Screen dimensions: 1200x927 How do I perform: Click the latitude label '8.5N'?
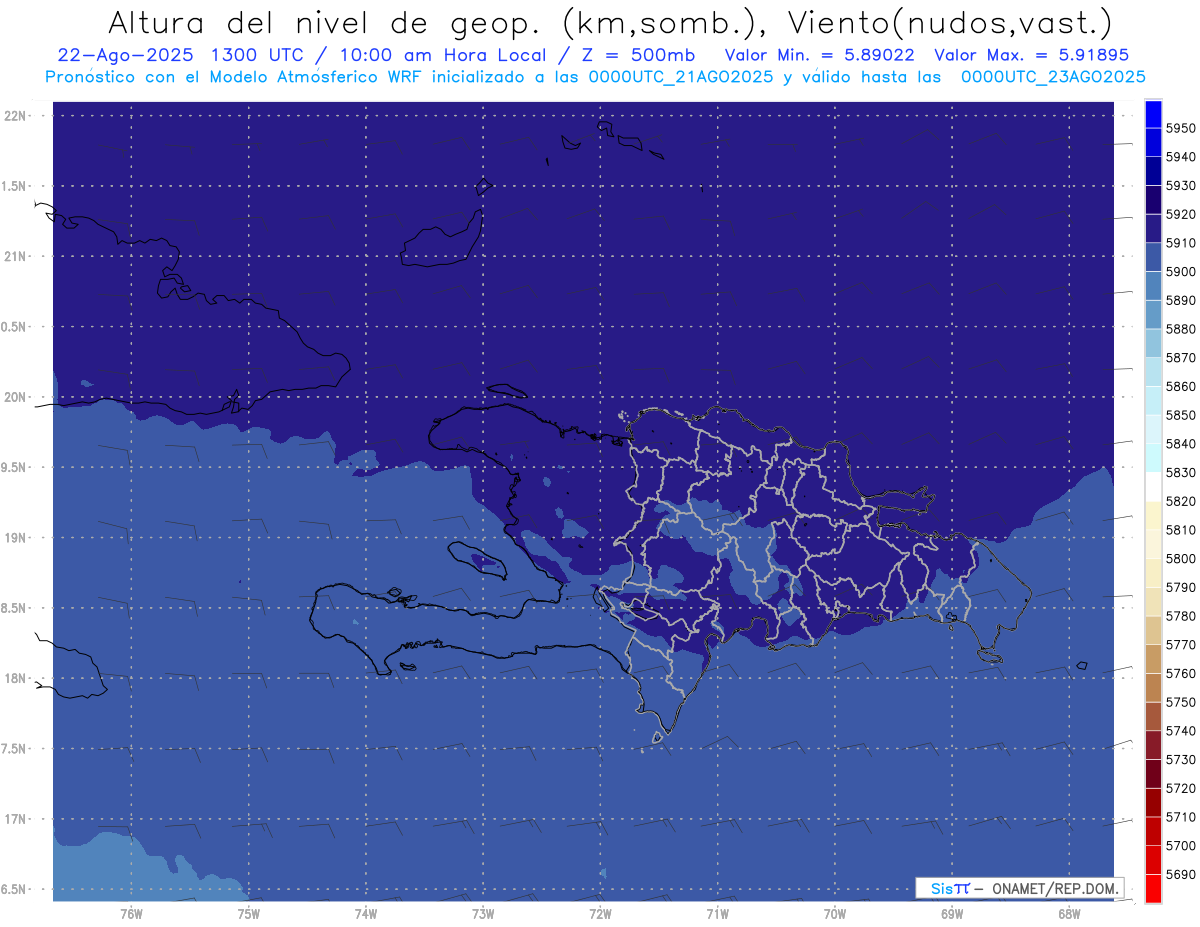coord(15,608)
